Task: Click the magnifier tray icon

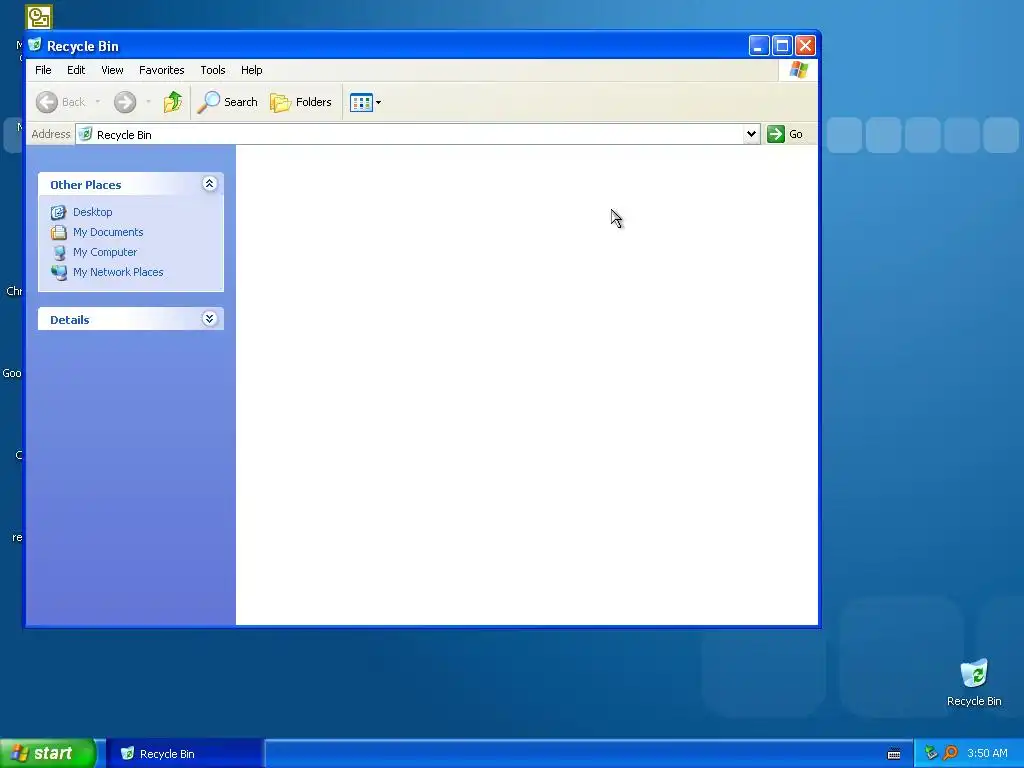Action: click(x=950, y=753)
